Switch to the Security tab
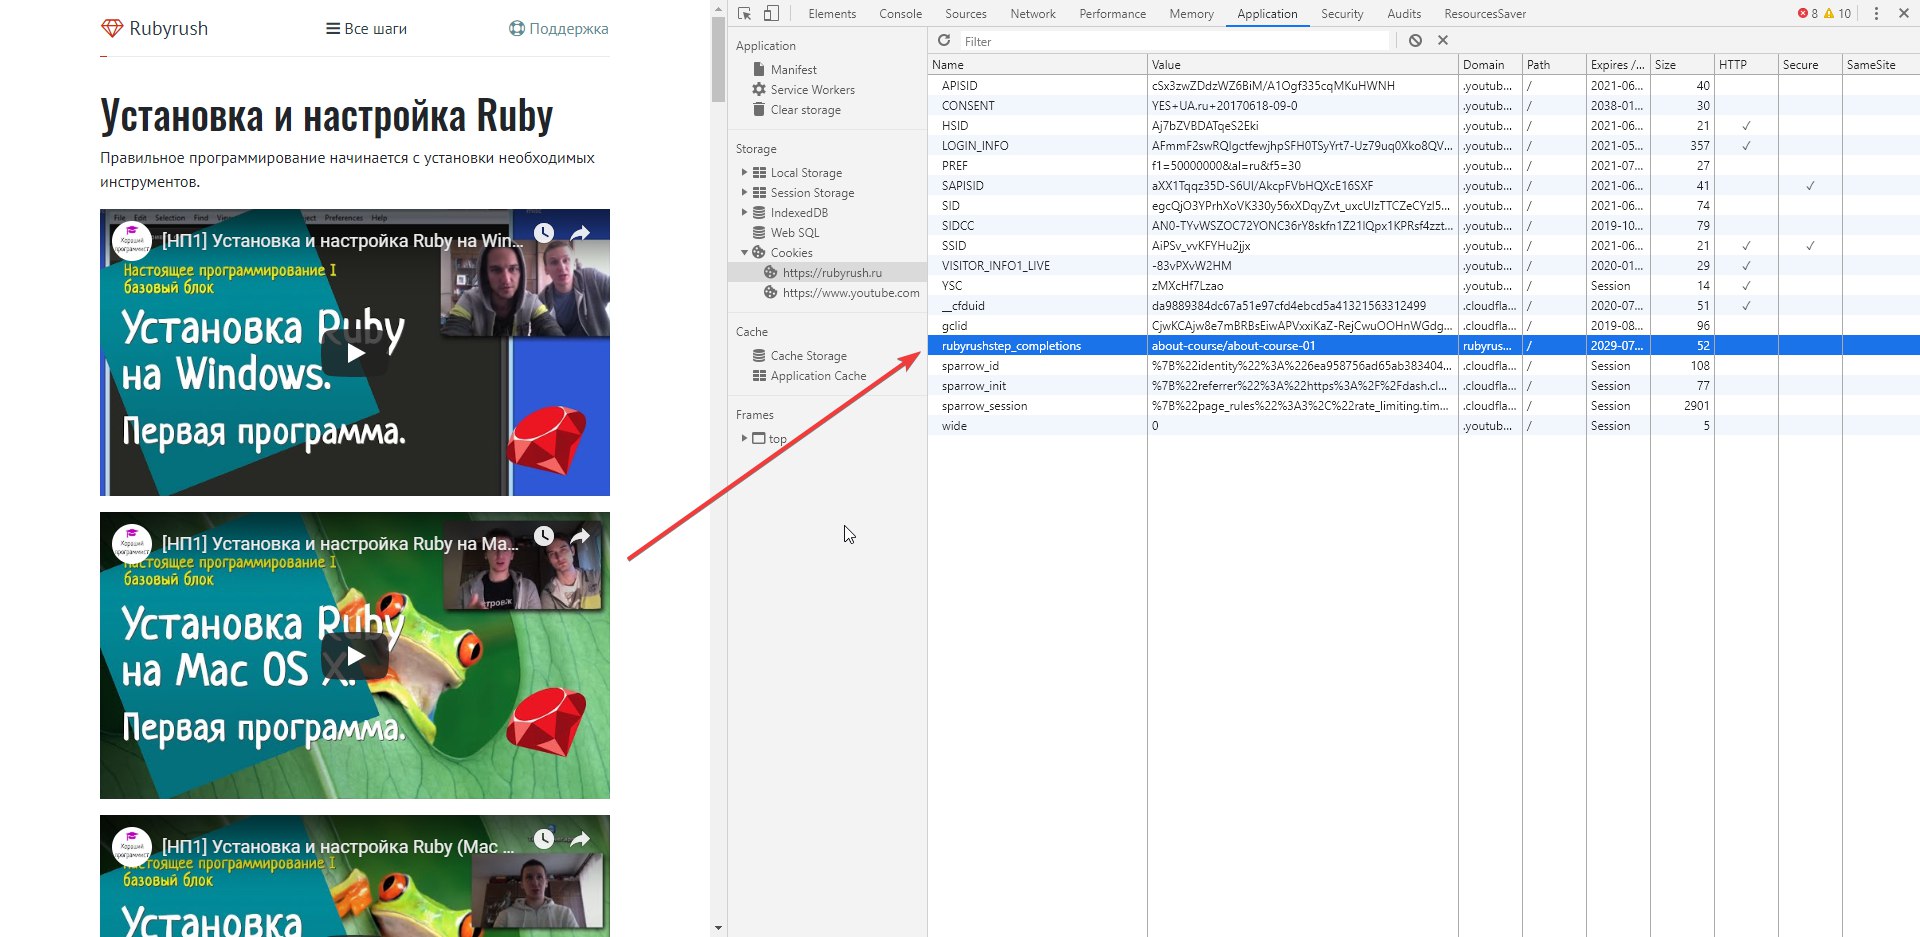1920x937 pixels. click(1342, 13)
